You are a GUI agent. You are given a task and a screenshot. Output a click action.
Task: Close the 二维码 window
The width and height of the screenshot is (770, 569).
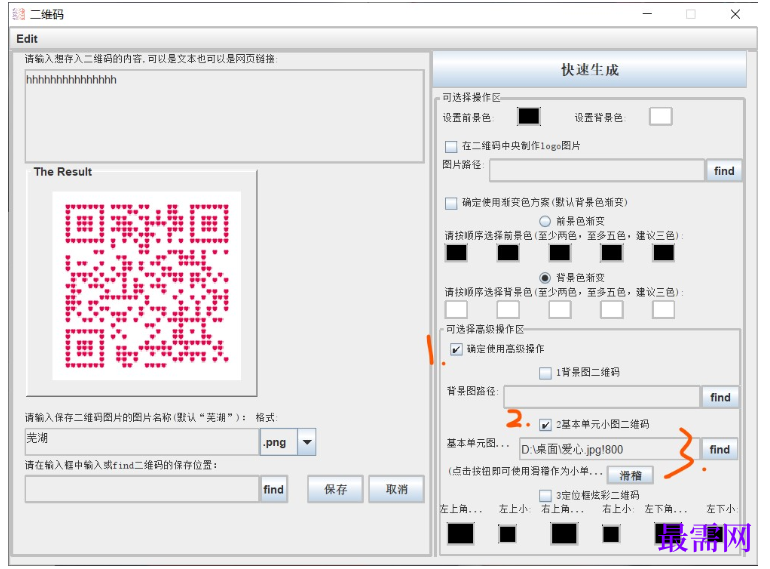pos(735,14)
